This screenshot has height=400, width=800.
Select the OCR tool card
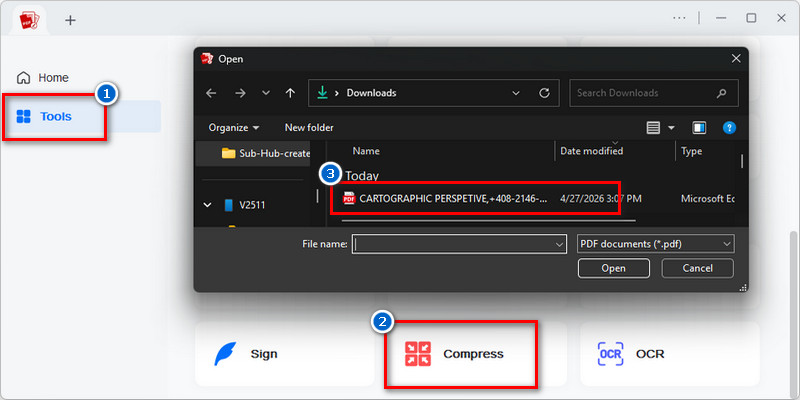[x=669, y=354]
